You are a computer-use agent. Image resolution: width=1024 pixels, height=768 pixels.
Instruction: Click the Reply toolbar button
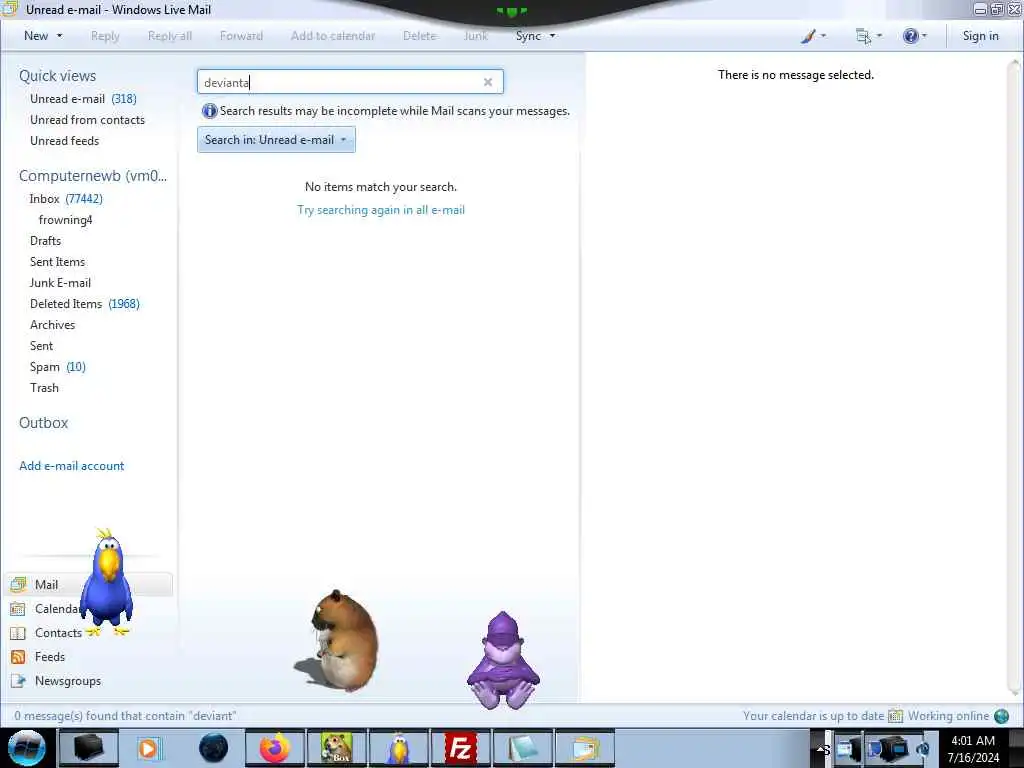pyautogui.click(x=105, y=36)
